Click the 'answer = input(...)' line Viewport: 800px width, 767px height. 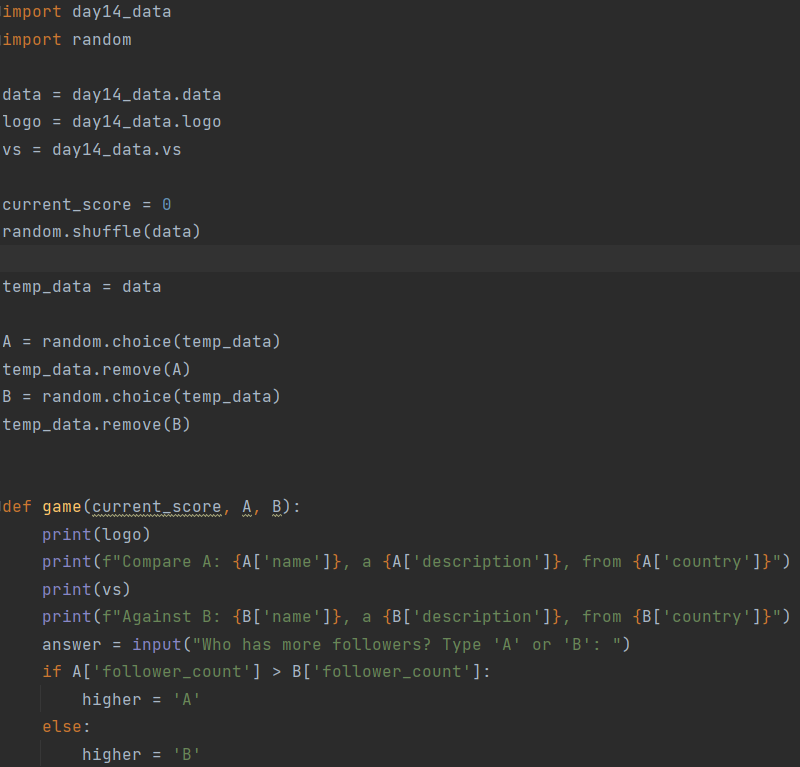(x=337, y=645)
